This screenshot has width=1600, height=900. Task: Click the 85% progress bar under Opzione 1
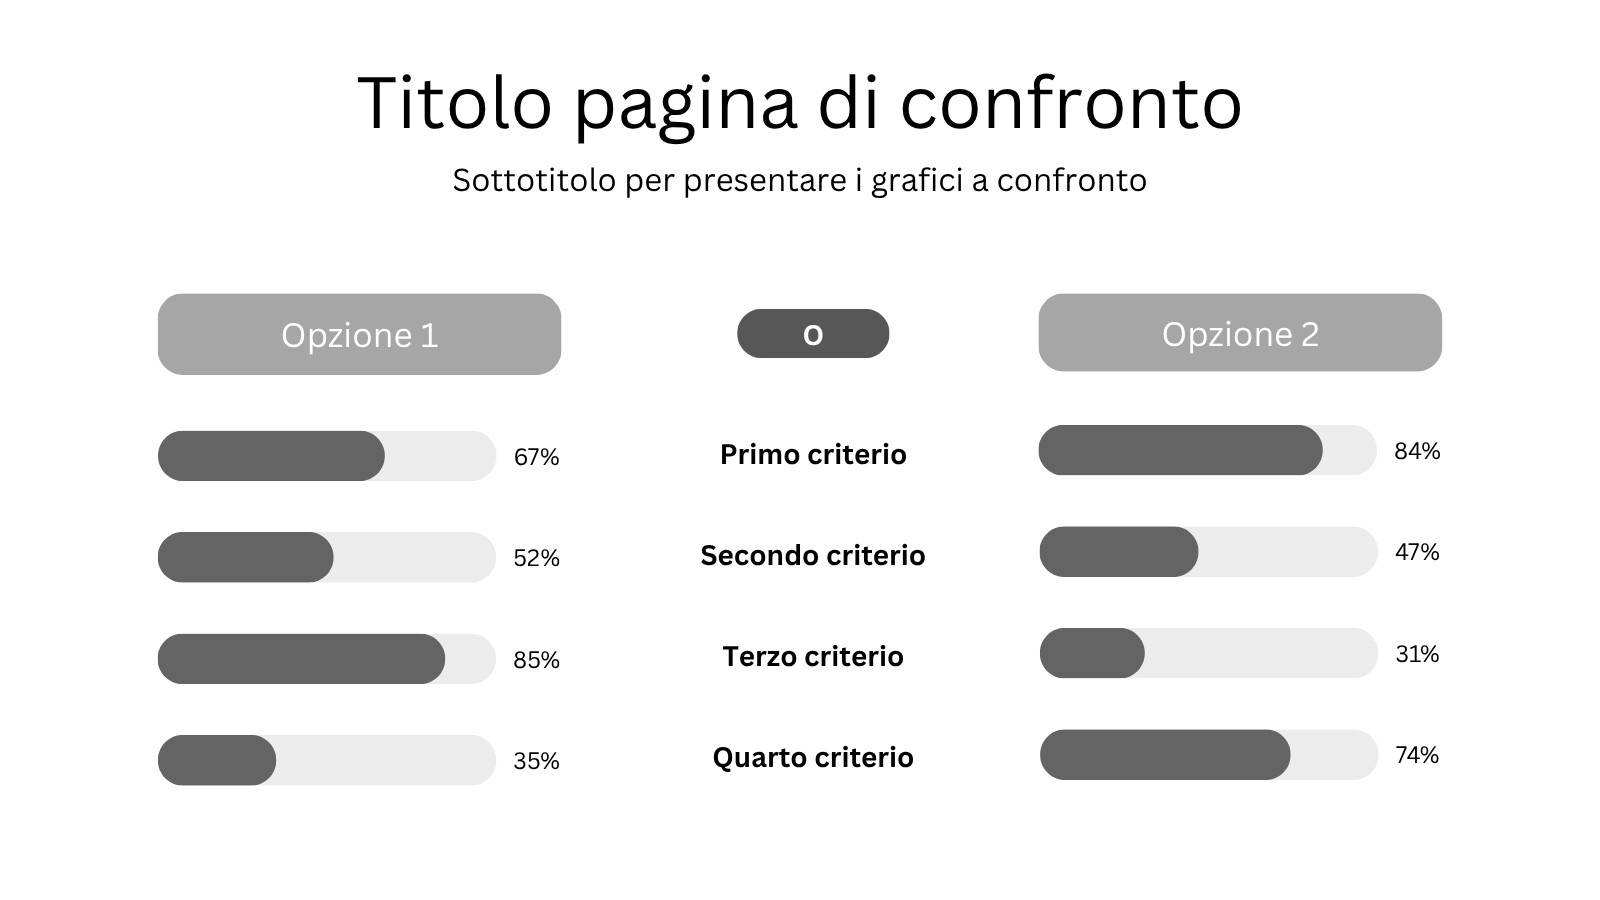click(x=327, y=659)
